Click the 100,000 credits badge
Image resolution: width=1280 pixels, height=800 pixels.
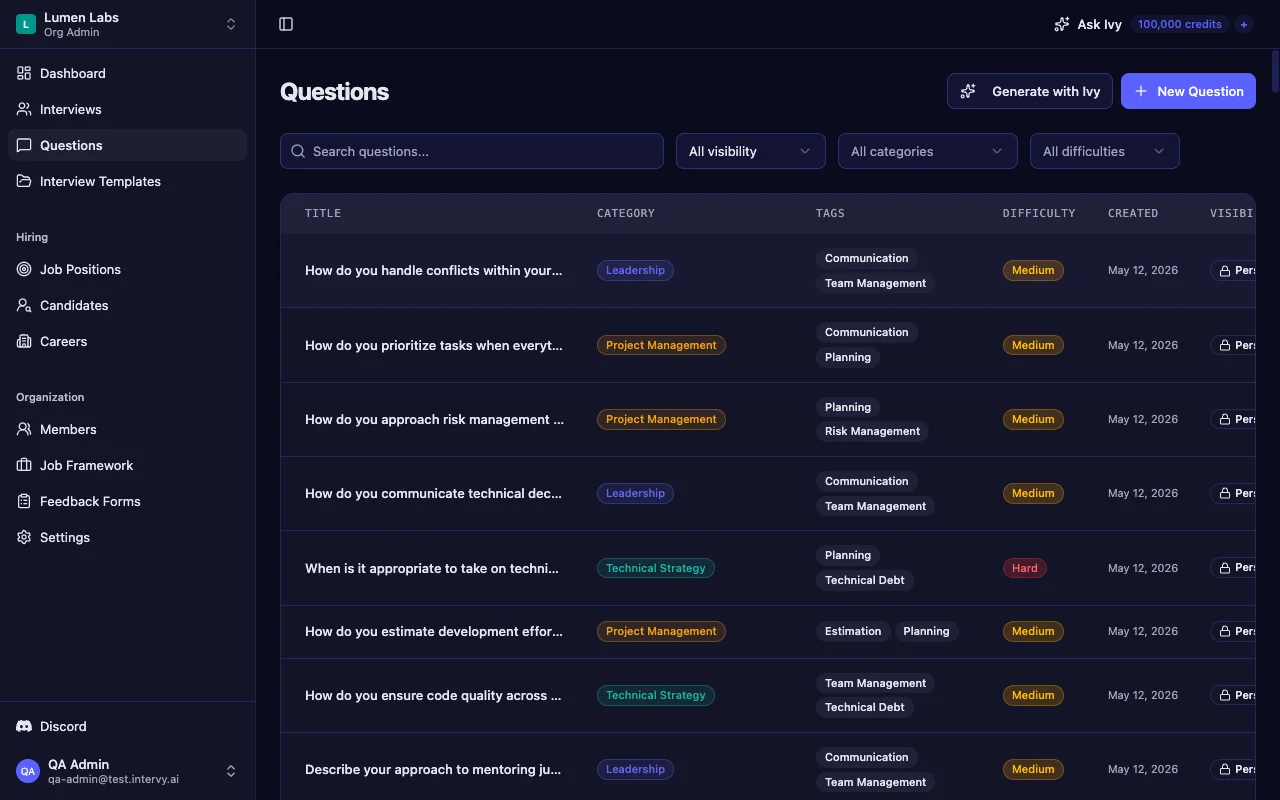(1180, 24)
